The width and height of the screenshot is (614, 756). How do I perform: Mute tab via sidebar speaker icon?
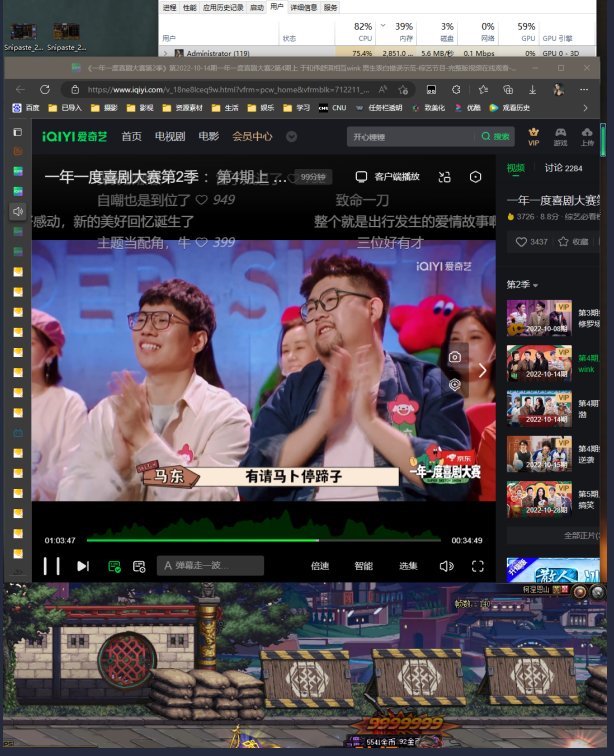18,211
